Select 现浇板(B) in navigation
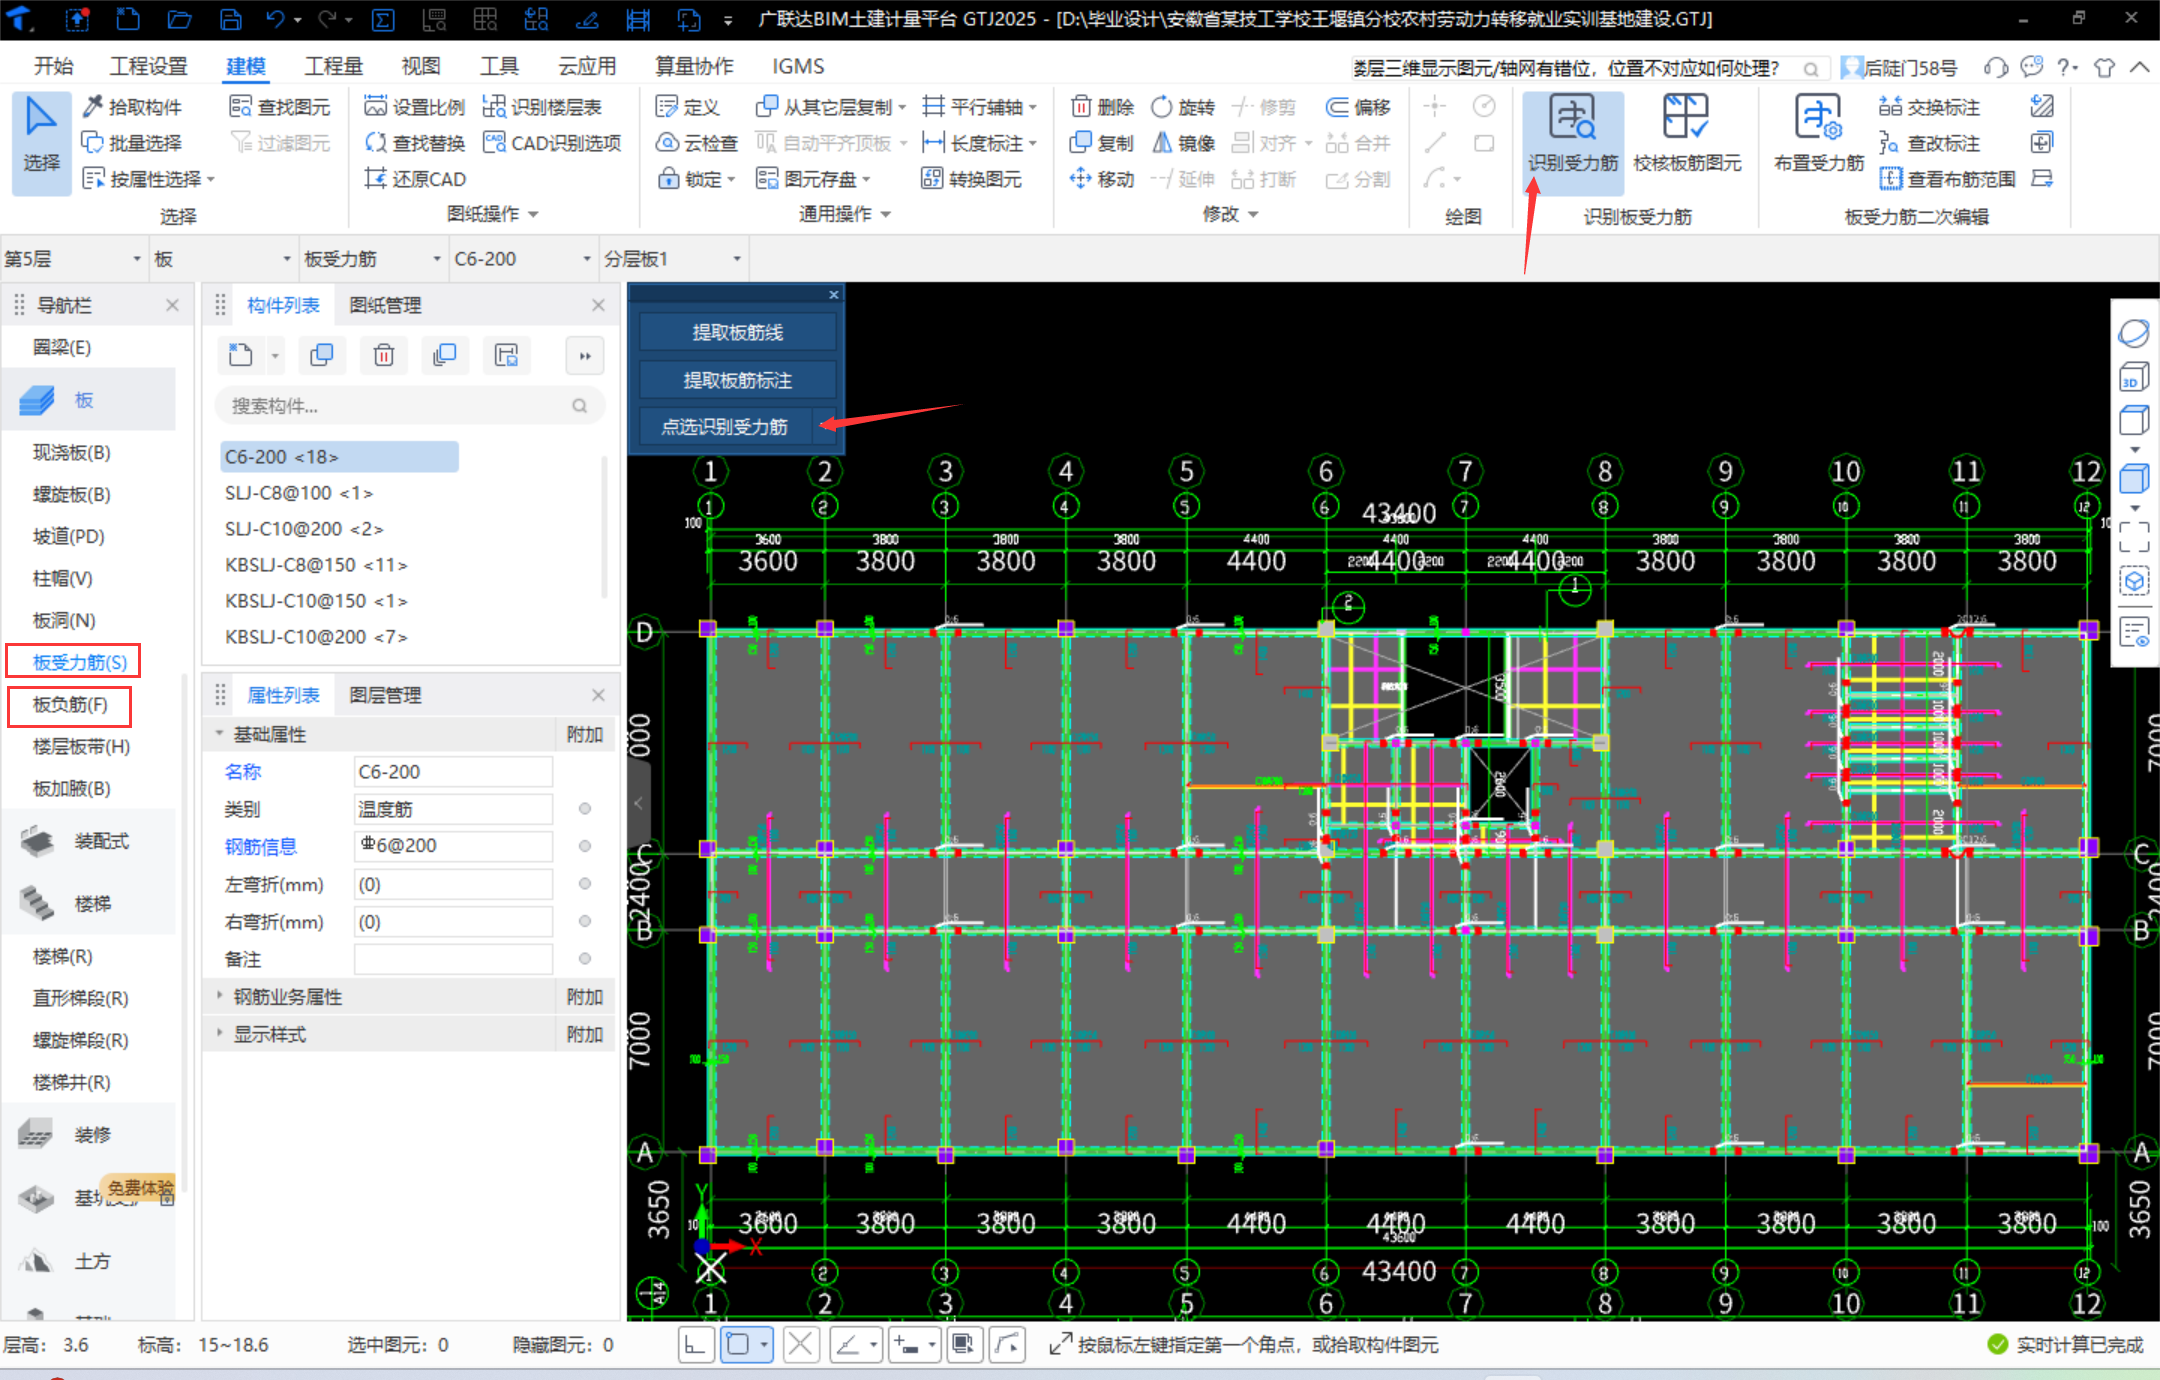Viewport: 2160px width, 1380px height. pyautogui.click(x=71, y=452)
